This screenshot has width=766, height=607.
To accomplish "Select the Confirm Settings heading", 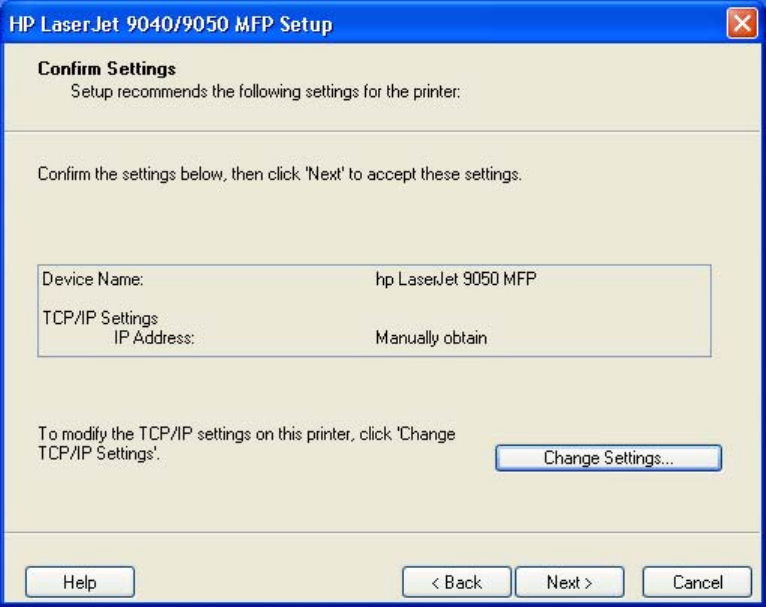I will coord(107,68).
